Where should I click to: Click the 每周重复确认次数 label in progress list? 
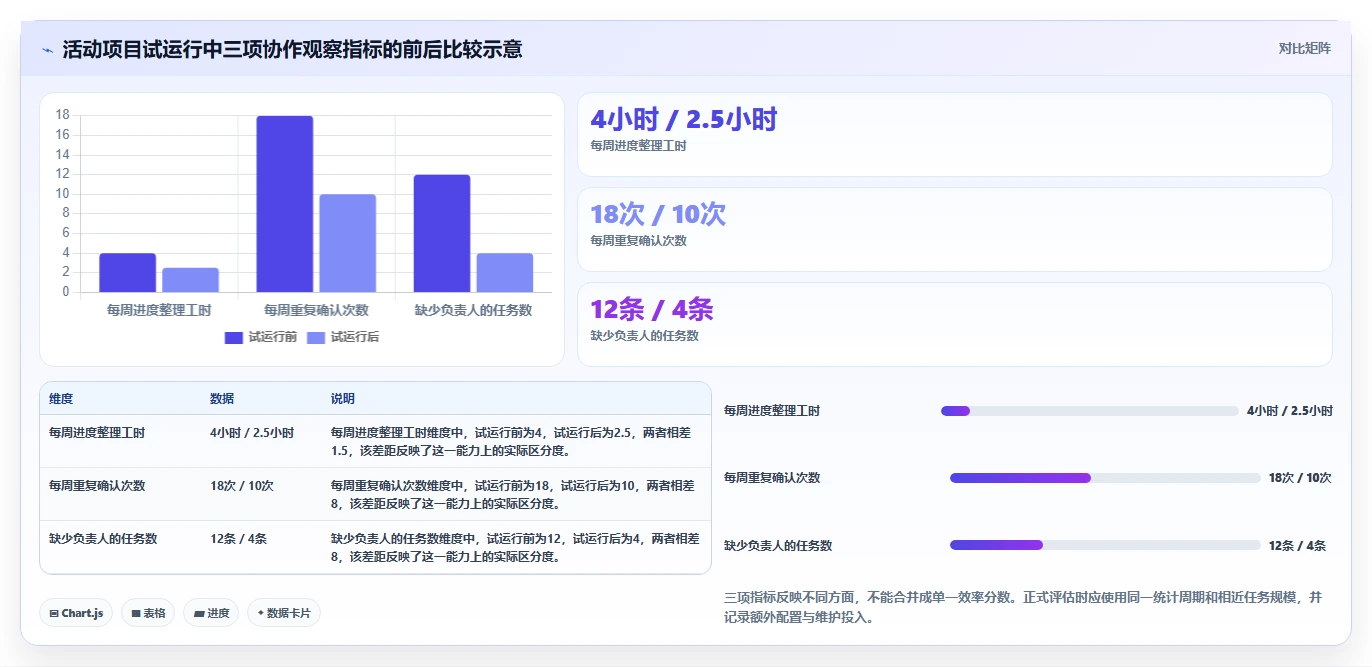pyautogui.click(x=772, y=478)
